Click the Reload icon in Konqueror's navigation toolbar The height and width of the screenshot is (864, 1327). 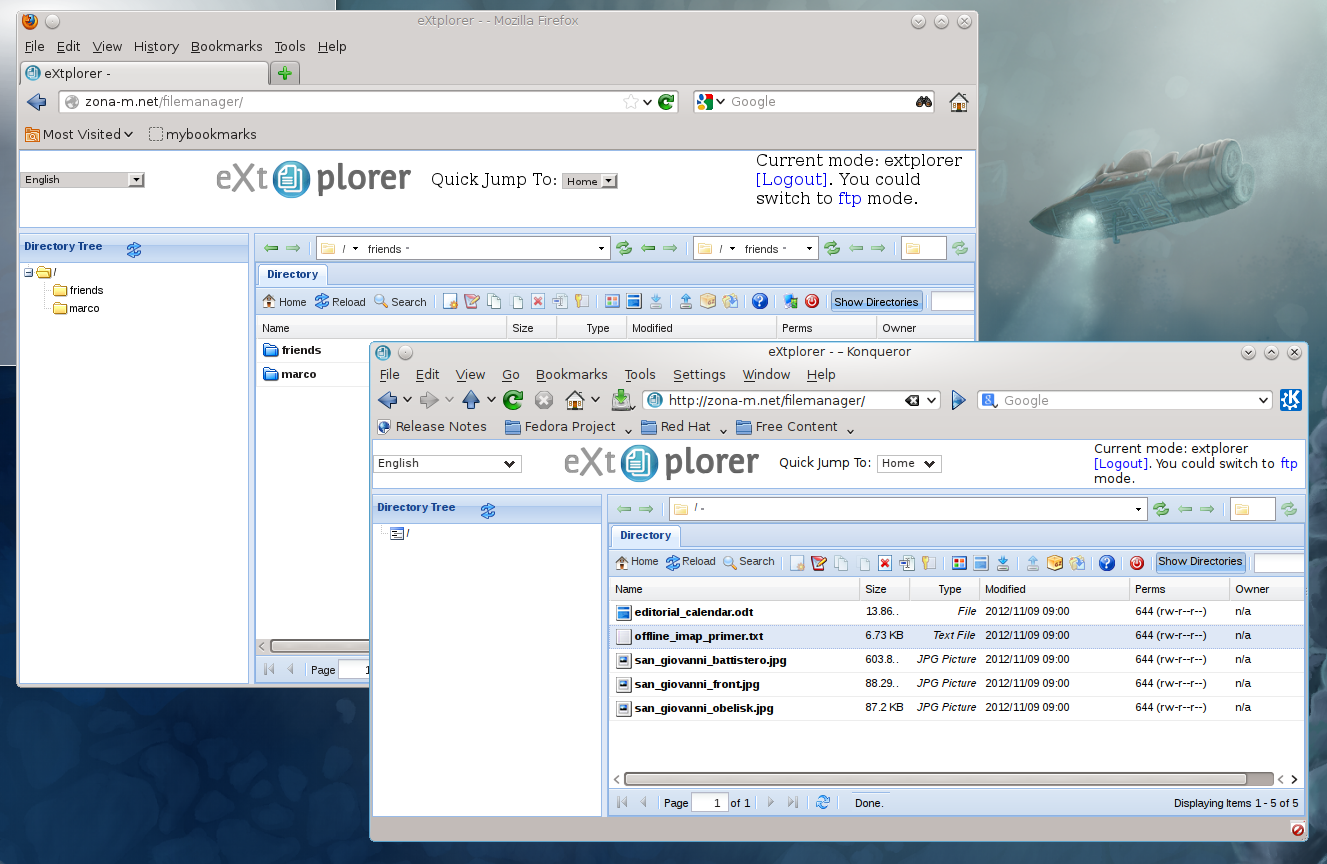point(513,400)
